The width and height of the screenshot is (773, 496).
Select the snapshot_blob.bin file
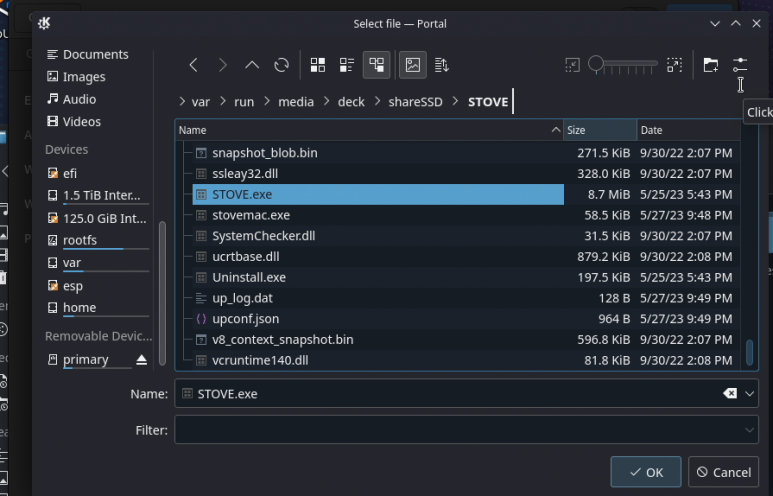[265, 153]
